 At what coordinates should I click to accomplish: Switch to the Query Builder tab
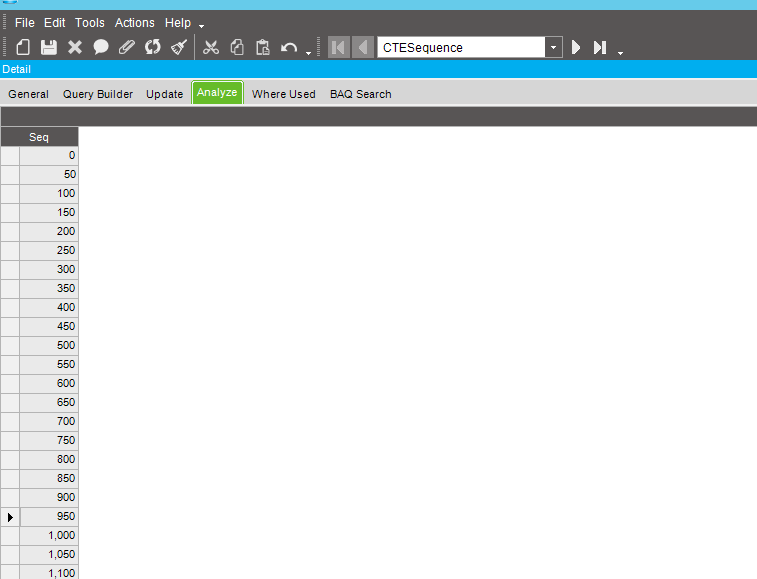click(x=98, y=94)
